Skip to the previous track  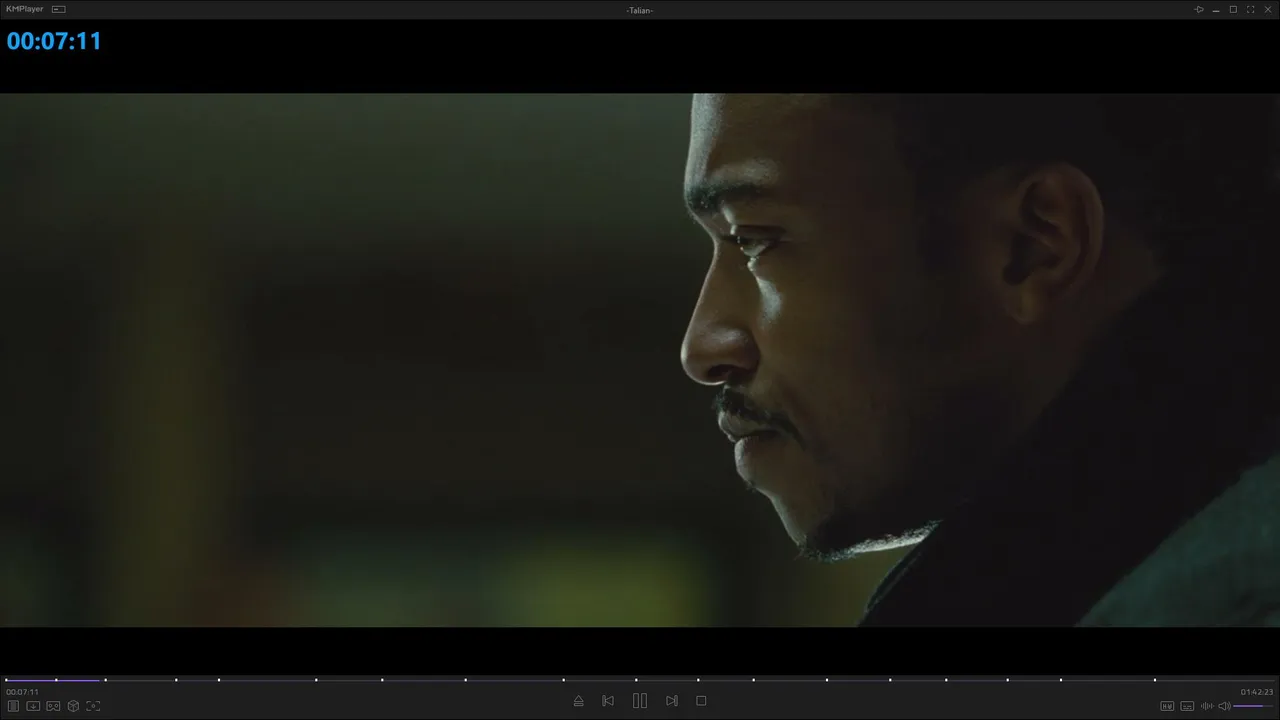click(x=608, y=701)
